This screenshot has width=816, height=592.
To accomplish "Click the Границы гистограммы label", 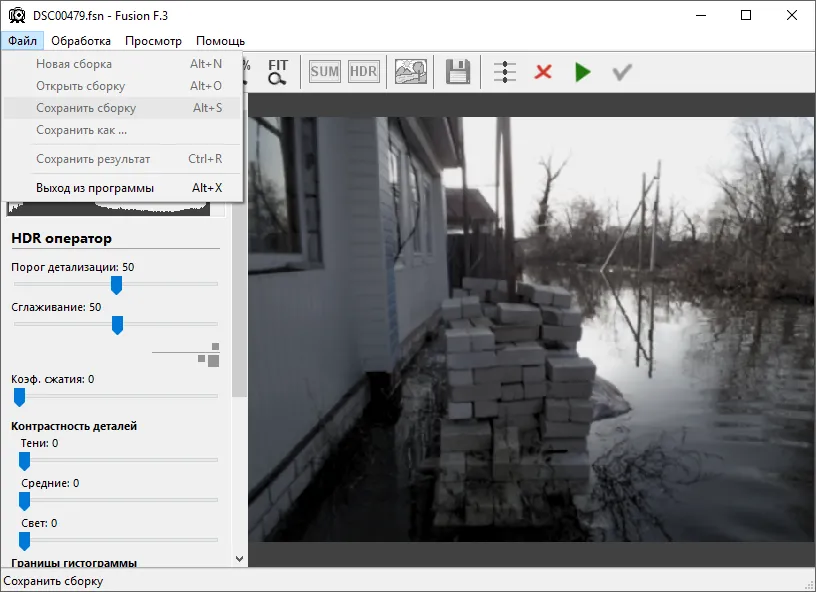I will (x=74, y=562).
